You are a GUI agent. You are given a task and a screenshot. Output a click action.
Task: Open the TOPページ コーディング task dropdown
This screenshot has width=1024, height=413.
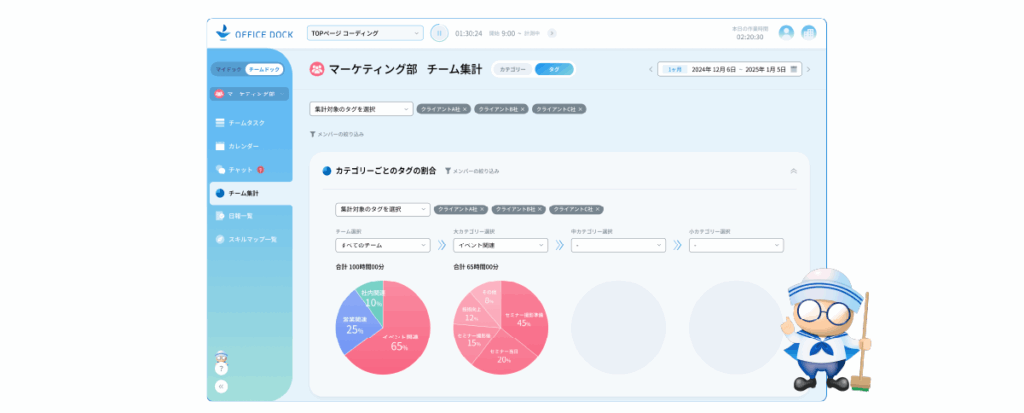point(365,33)
